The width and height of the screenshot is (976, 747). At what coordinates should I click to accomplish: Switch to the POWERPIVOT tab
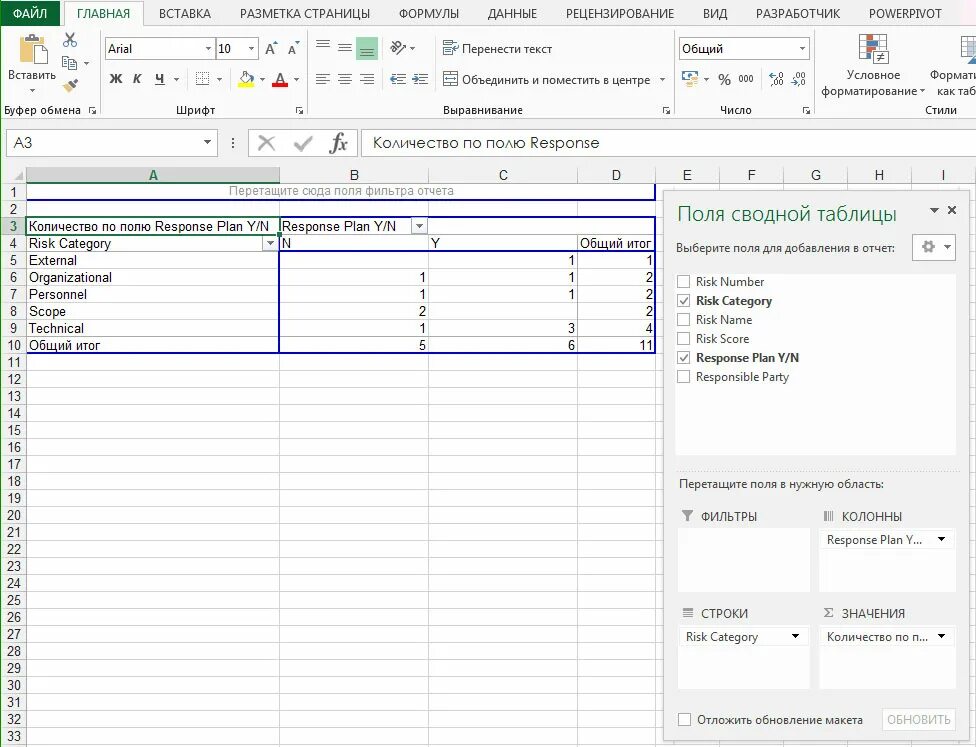pos(905,14)
